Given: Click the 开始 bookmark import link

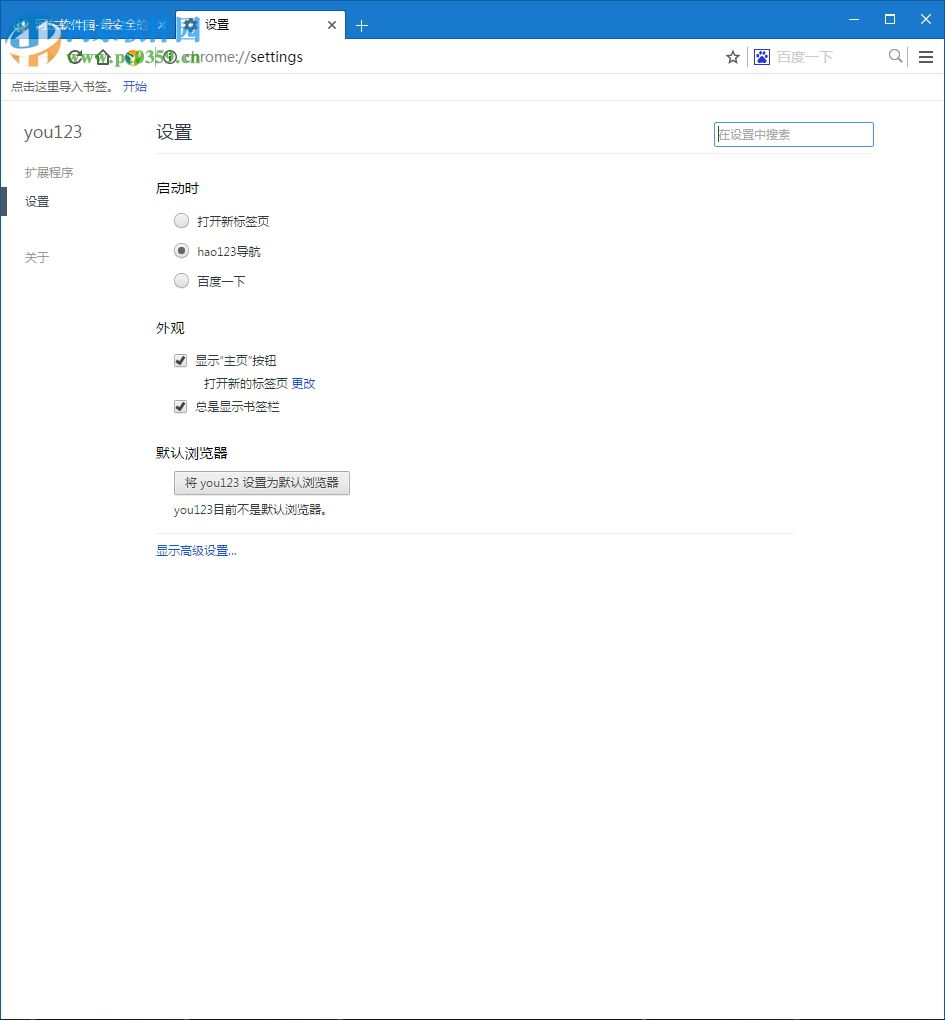Looking at the screenshot, I should [x=135, y=87].
